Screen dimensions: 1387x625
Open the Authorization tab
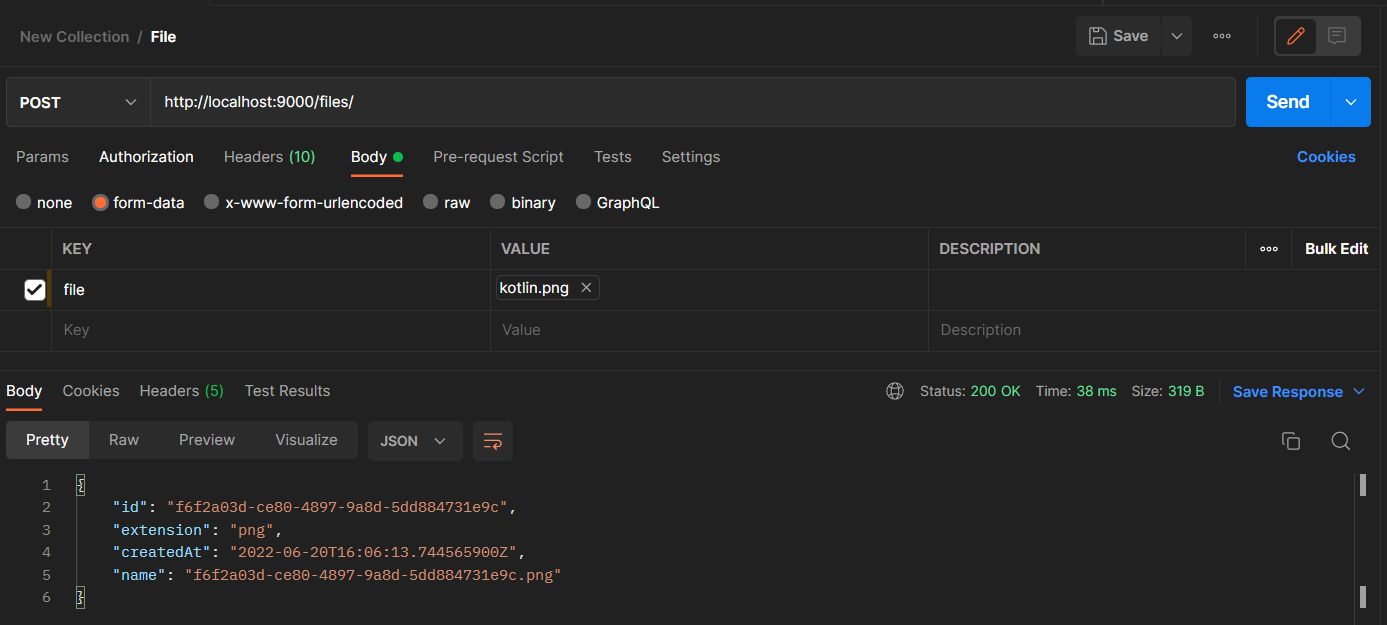click(x=146, y=157)
